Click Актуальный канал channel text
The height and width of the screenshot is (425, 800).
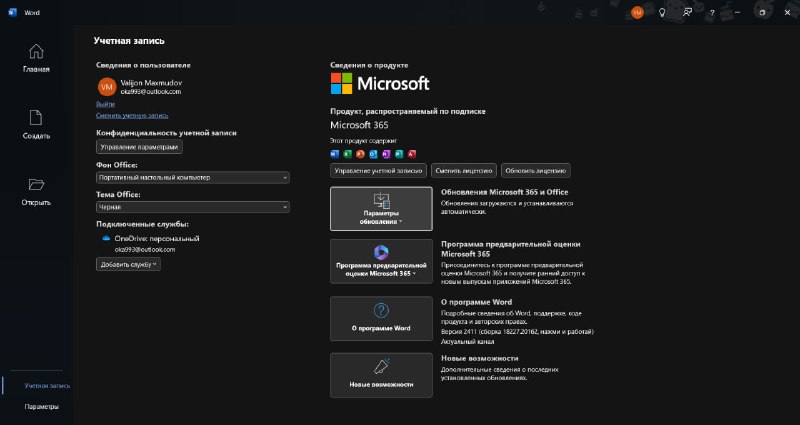pyautogui.click(x=467, y=341)
